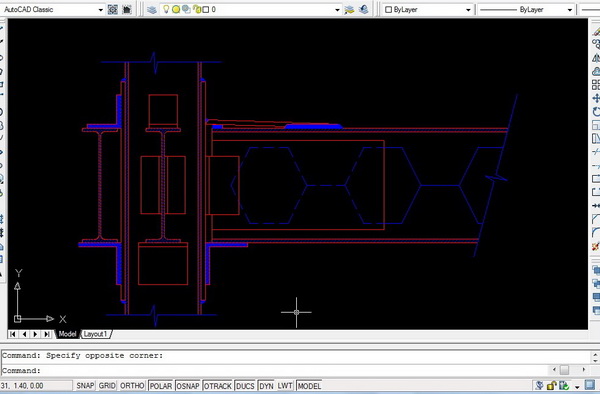Expand the layer list dropdown arrow
Image resolution: width=600 pixels, height=394 pixels.
tap(337, 10)
